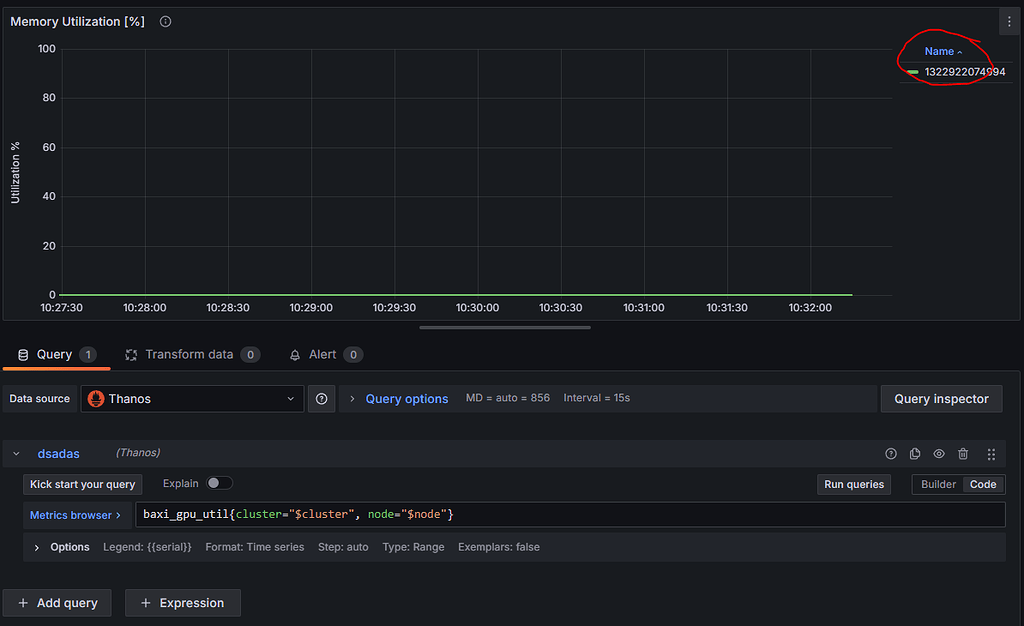Enable the Explain toggle
Image resolution: width=1024 pixels, height=626 pixels.
click(220, 483)
